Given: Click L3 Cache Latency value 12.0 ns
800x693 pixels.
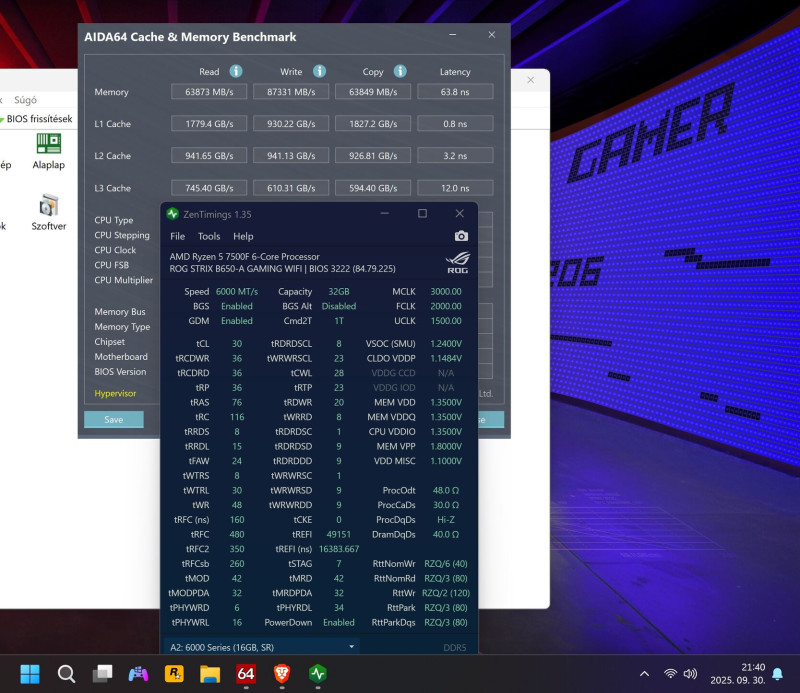Looking at the screenshot, I should tap(455, 188).
